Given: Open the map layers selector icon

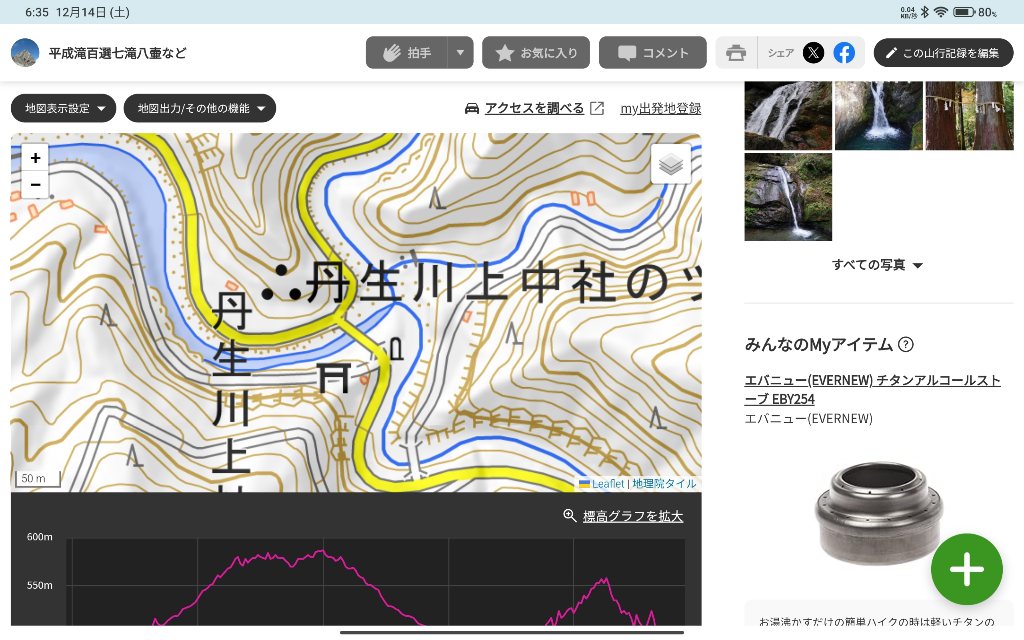Looking at the screenshot, I should [671, 165].
